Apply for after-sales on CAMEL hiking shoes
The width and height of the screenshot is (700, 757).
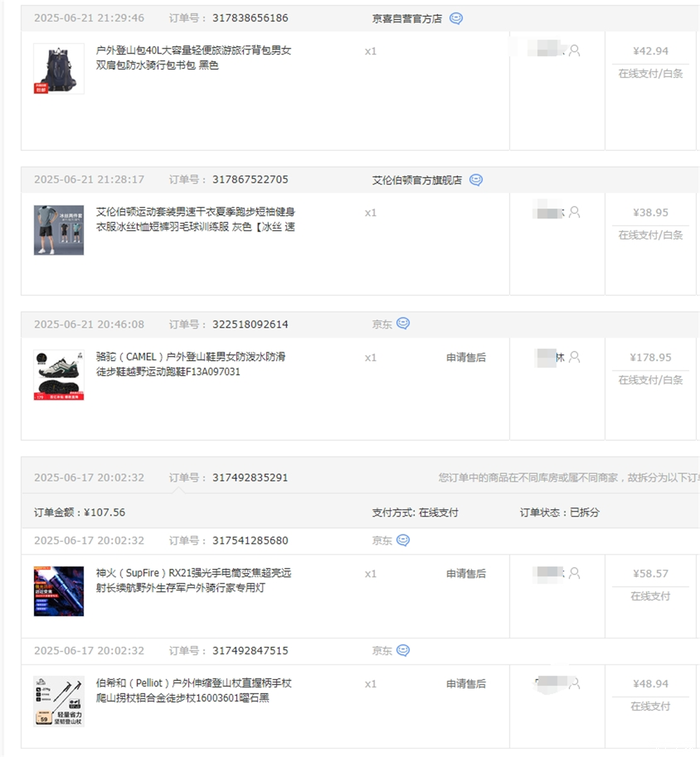[x=466, y=358]
